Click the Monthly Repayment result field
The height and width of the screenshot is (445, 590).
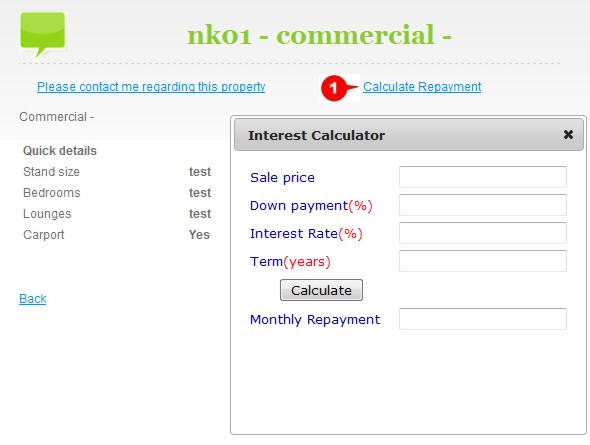coord(483,319)
